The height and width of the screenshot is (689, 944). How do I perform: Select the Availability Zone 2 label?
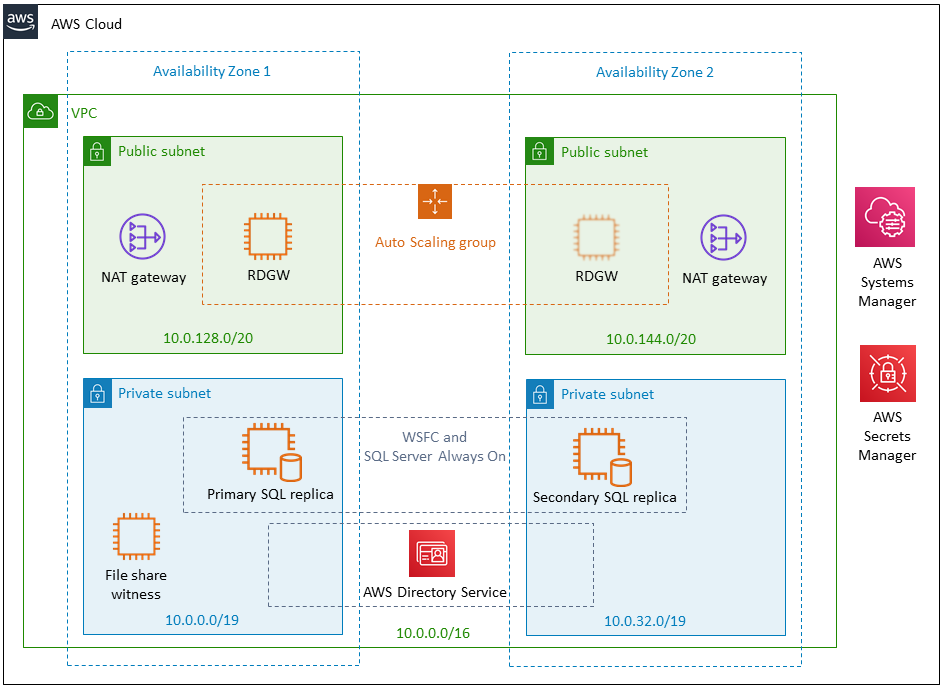(655, 71)
